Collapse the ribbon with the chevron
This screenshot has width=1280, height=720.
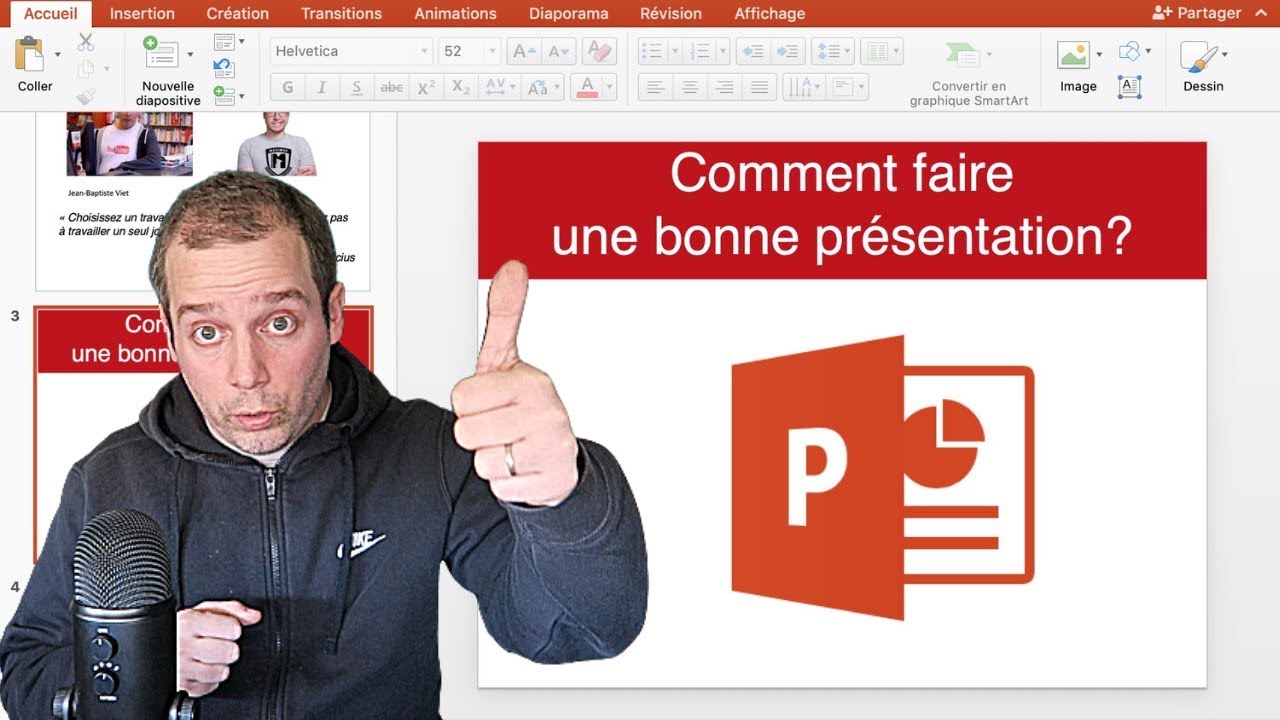click(1260, 12)
